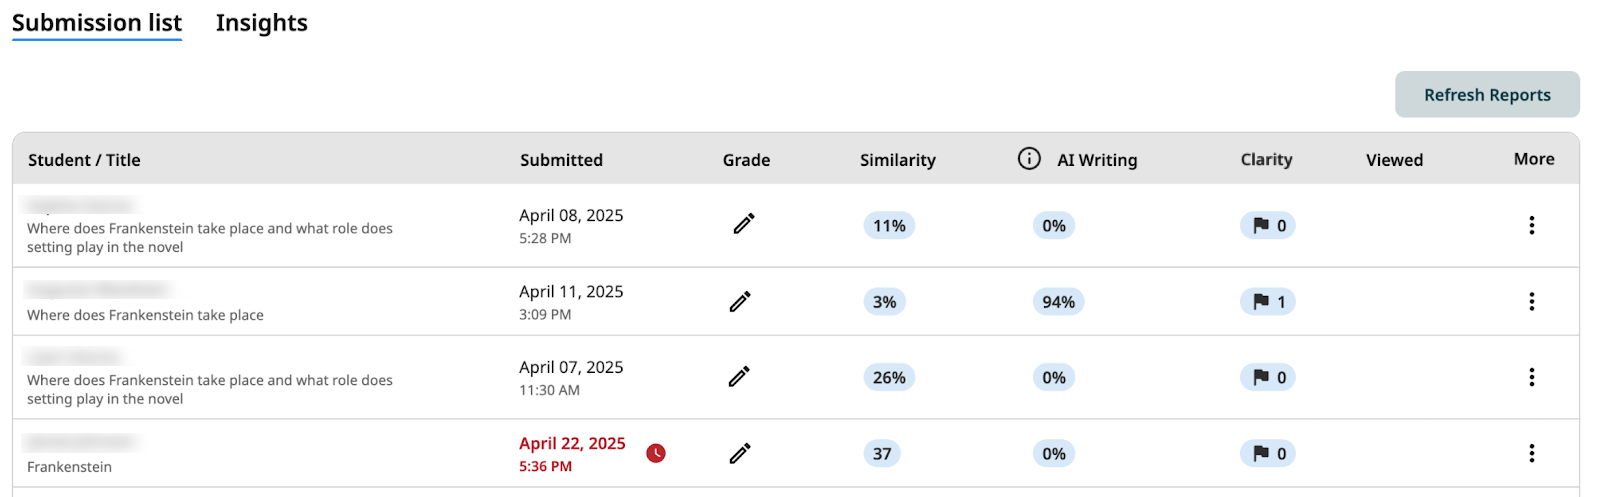The height and width of the screenshot is (497, 1600).
Task: Edit grade for the April 11 submission
Action: [740, 301]
